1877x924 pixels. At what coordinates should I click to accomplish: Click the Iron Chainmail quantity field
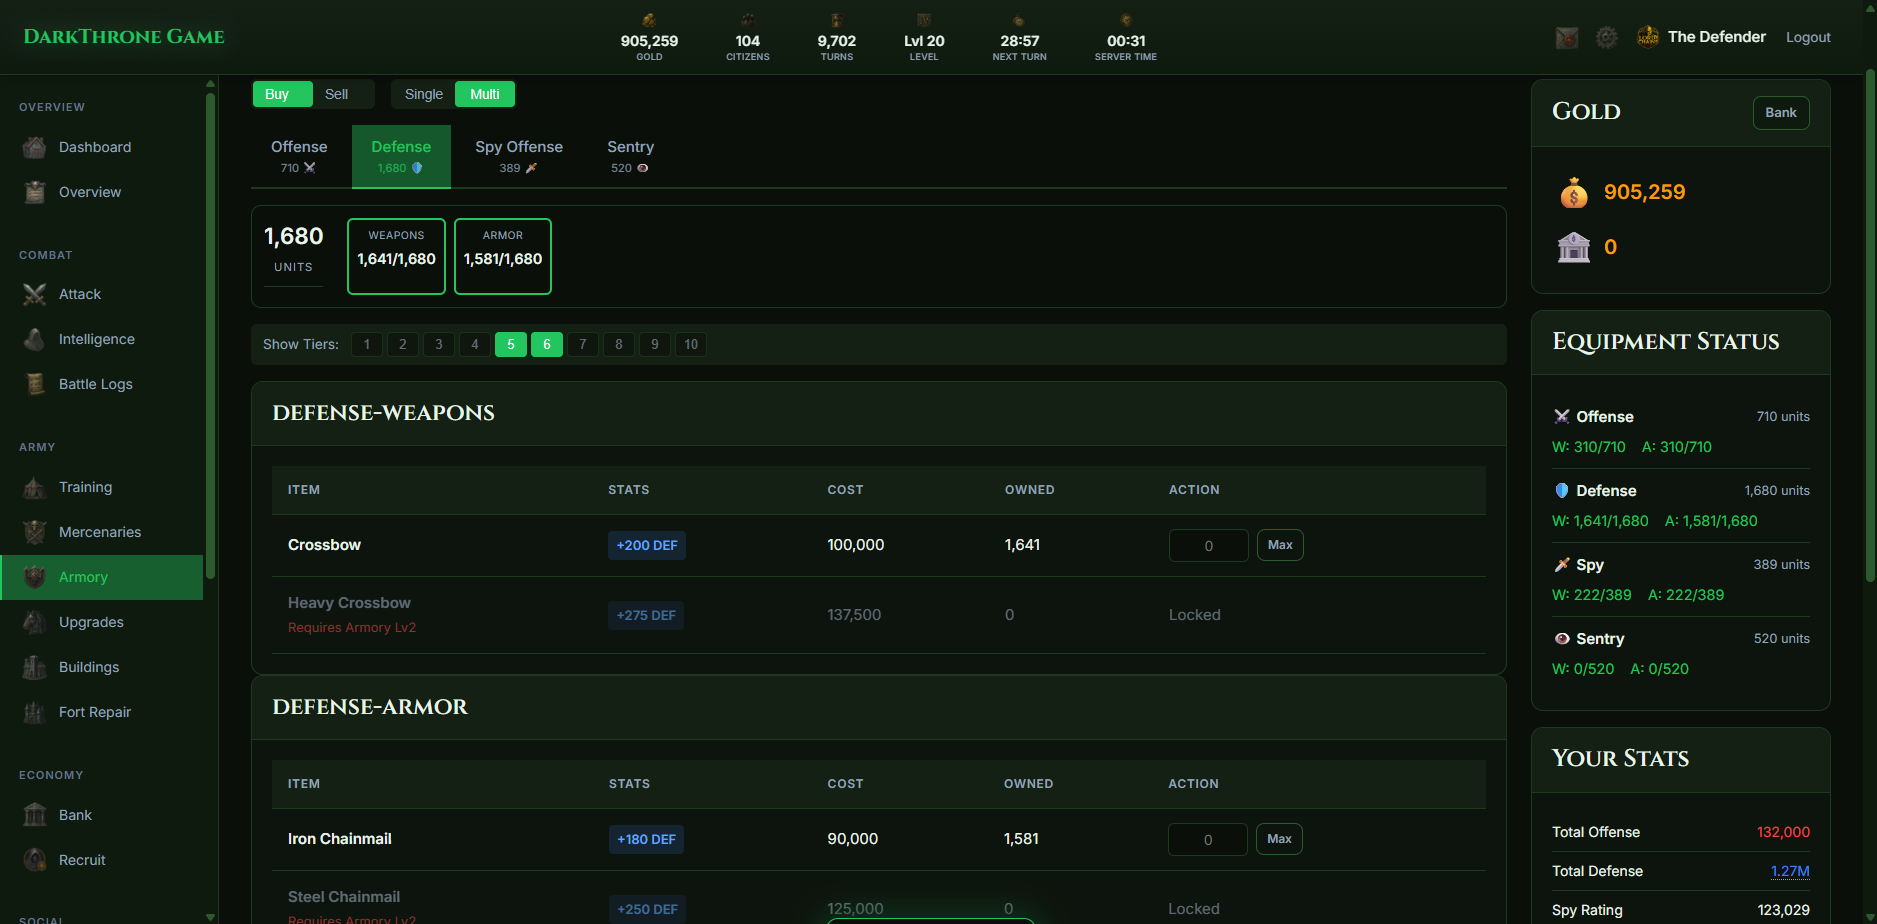[1207, 840]
